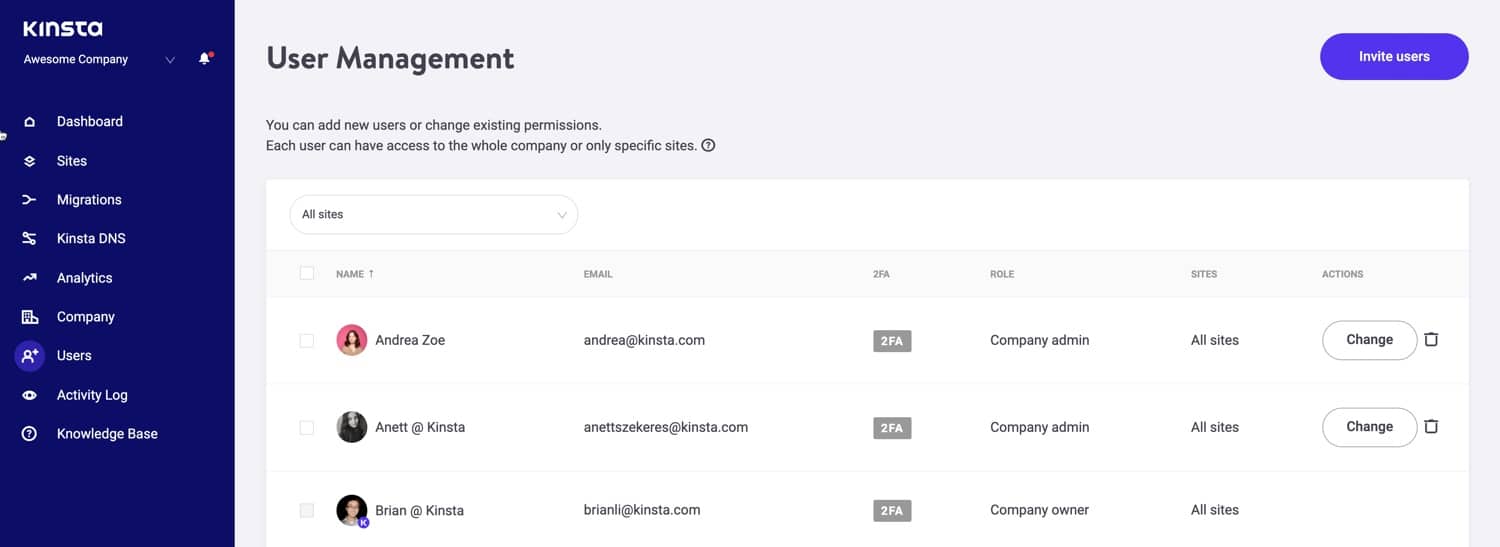Screen dimensions: 1500x547
Task: Open the All sites dropdown
Action: (433, 215)
